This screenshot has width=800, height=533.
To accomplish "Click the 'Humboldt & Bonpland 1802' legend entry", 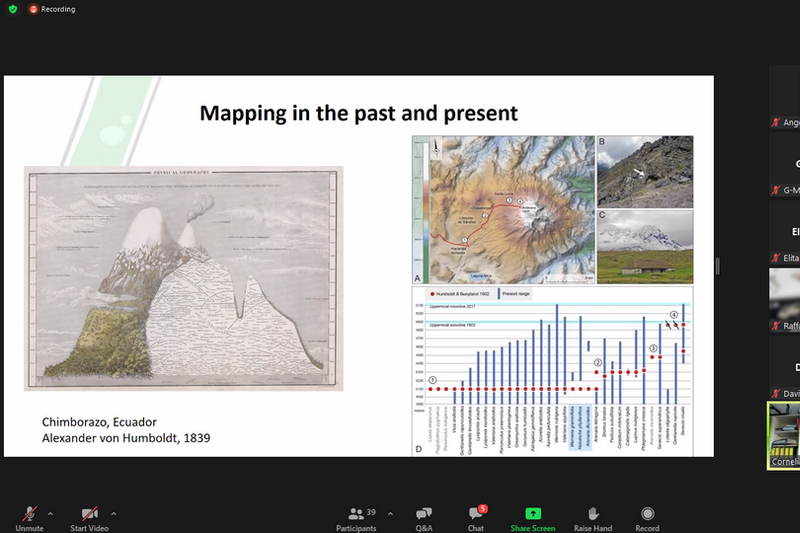I will coord(459,294).
